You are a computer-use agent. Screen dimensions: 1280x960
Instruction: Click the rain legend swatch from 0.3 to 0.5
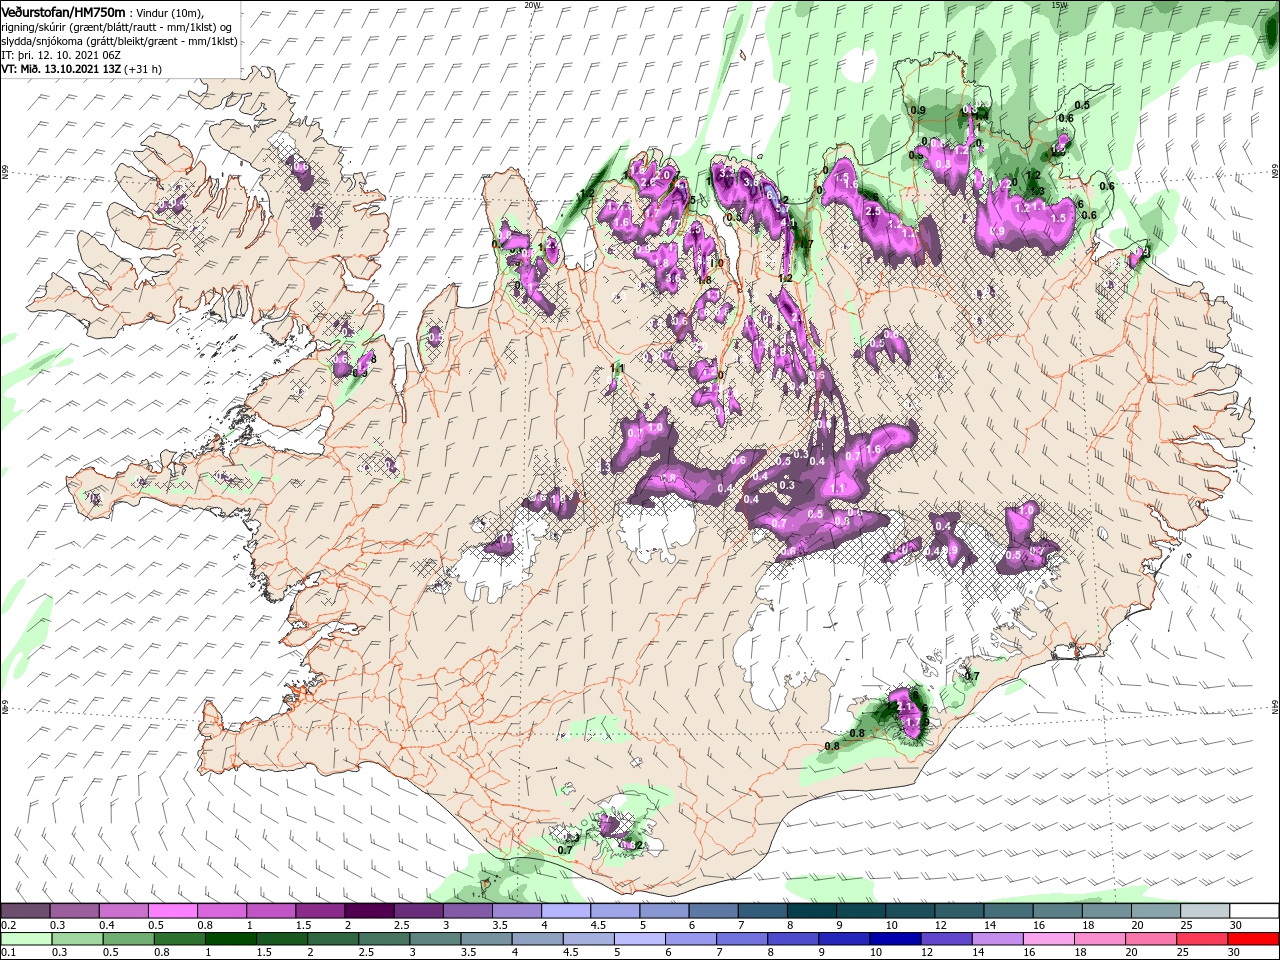77,939
